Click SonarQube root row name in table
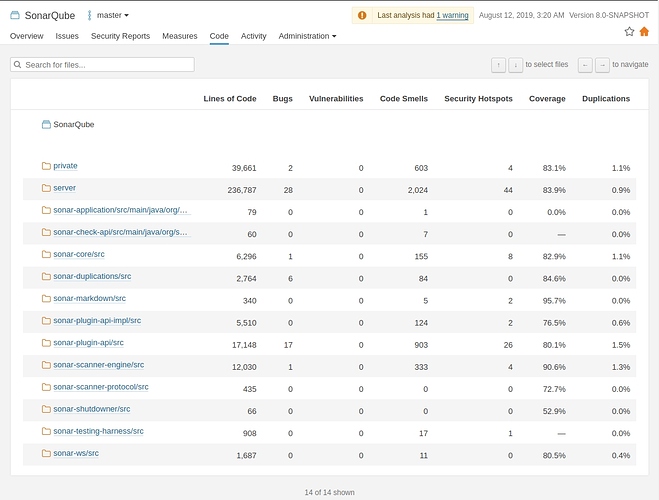This screenshot has width=659, height=500. coord(74,124)
